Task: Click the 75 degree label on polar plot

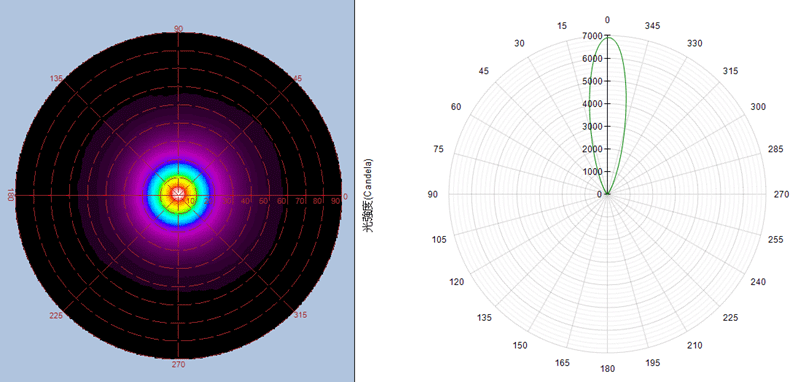Action: [x=439, y=149]
